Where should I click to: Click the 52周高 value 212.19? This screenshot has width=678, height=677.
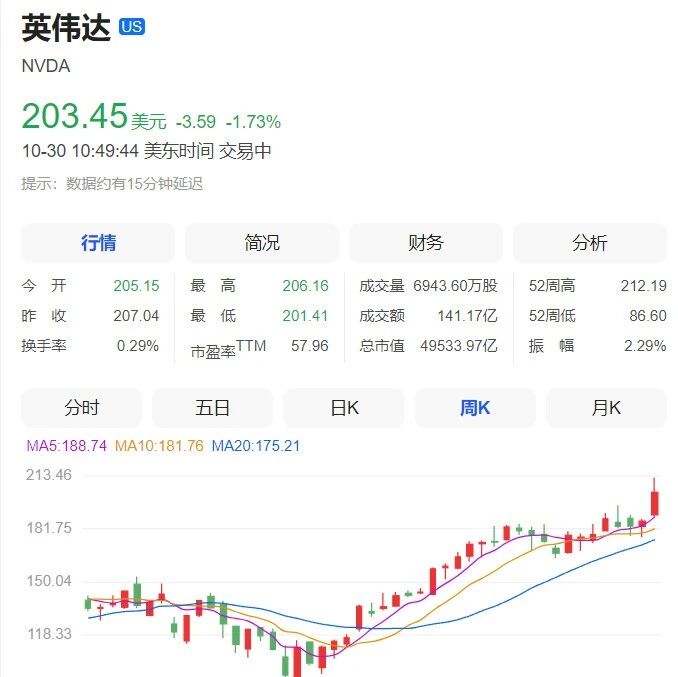(643, 286)
